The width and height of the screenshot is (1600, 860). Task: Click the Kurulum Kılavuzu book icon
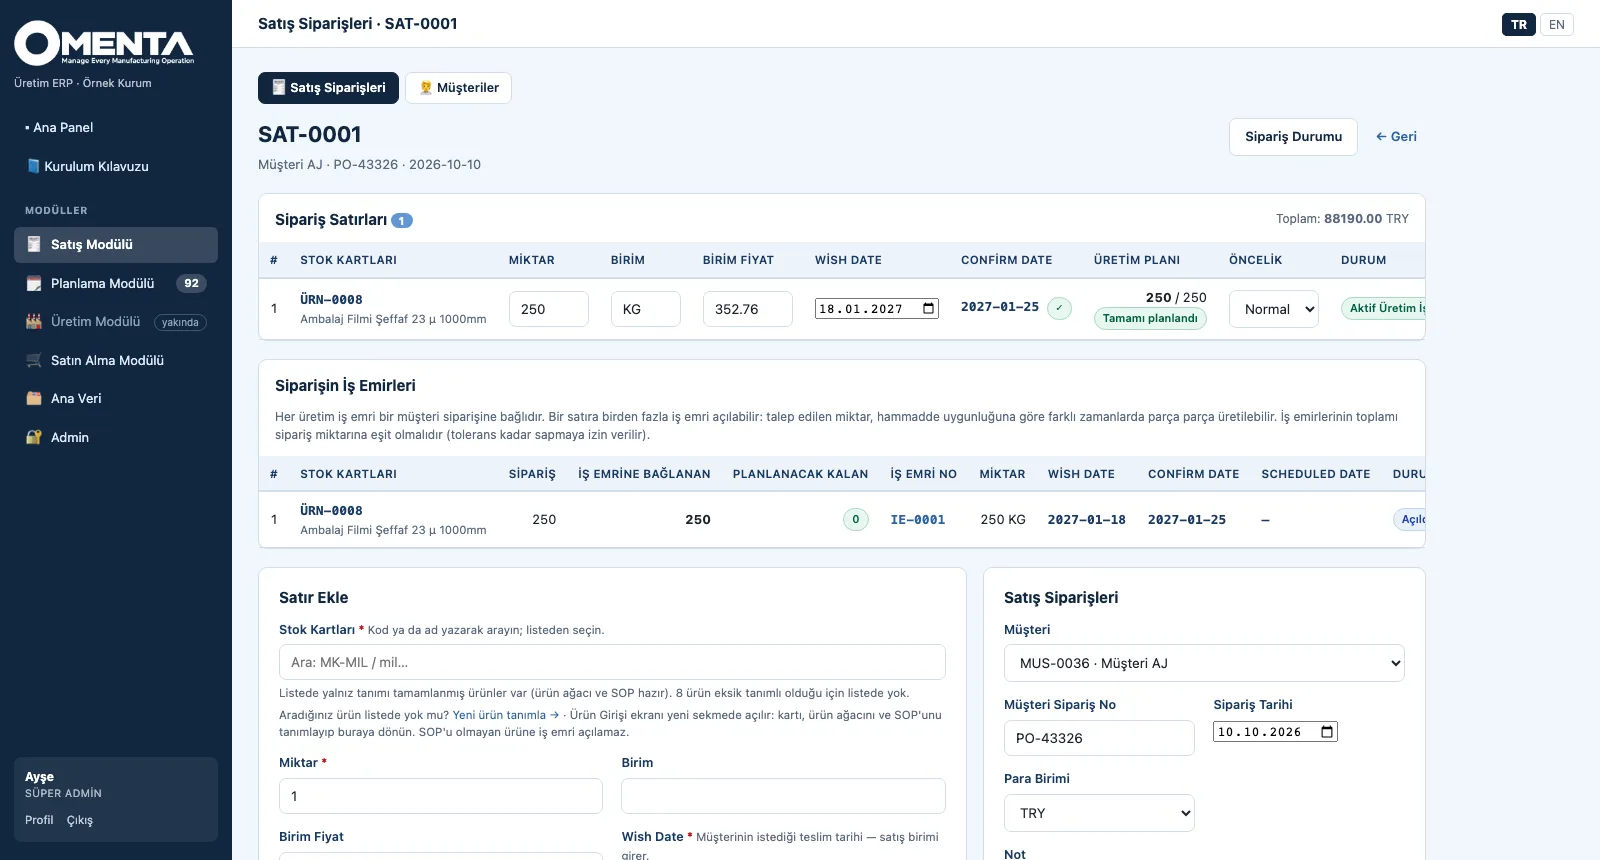(x=33, y=166)
